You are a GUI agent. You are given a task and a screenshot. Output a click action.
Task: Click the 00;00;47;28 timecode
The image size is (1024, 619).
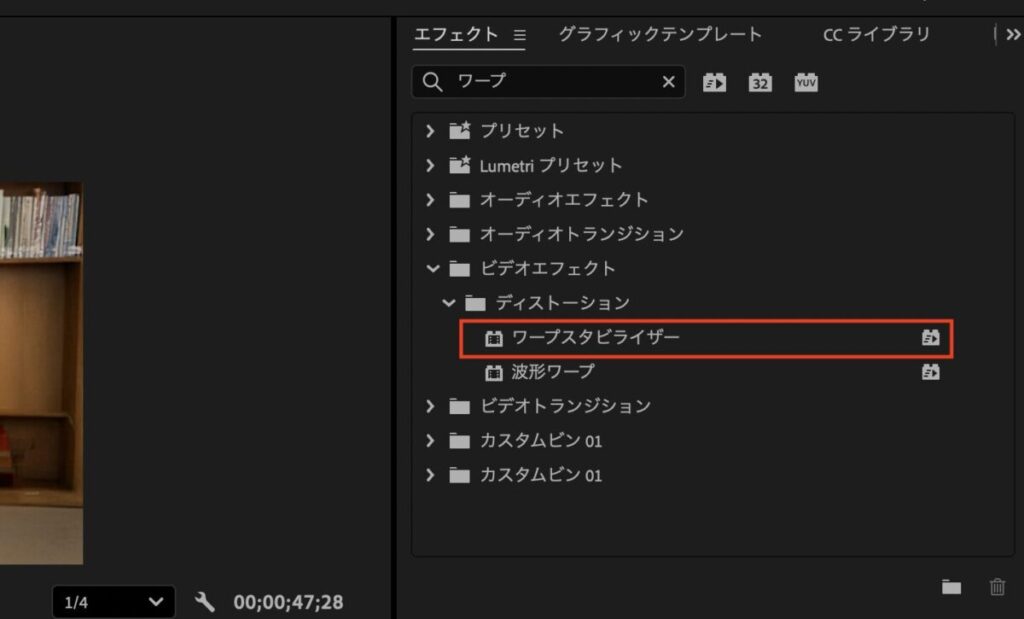click(288, 602)
